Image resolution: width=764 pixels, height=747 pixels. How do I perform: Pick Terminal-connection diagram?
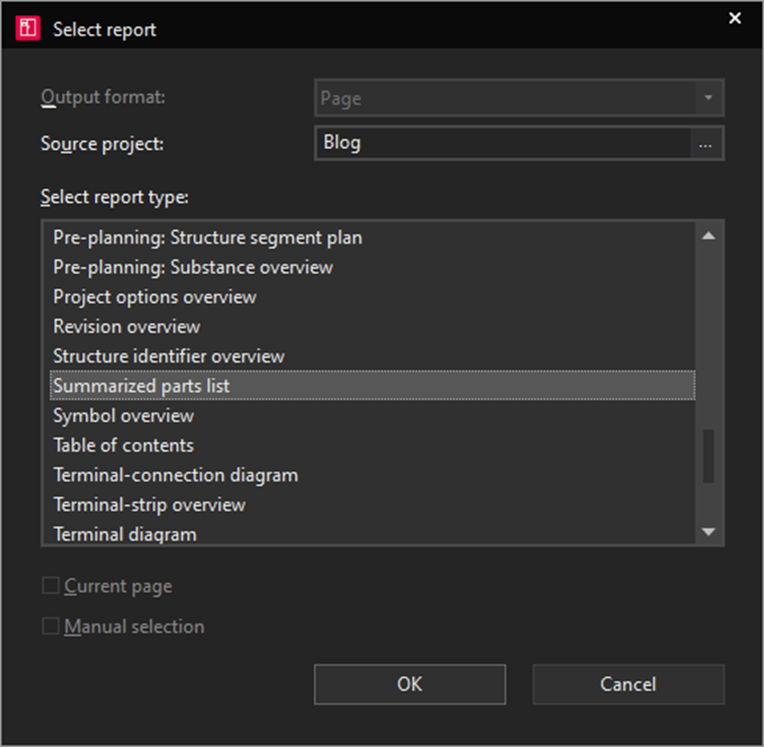(372, 475)
